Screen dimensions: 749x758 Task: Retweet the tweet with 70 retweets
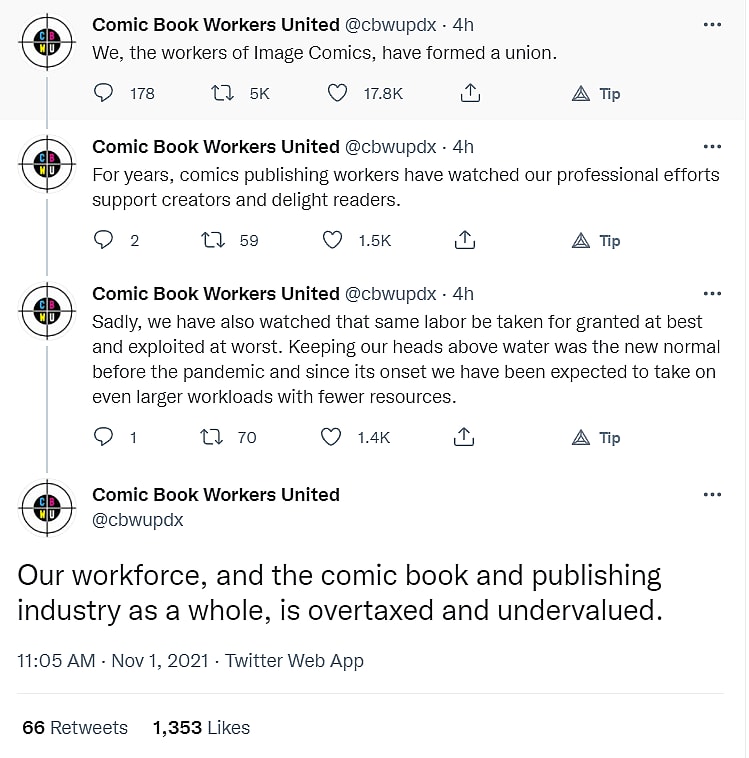tap(212, 437)
